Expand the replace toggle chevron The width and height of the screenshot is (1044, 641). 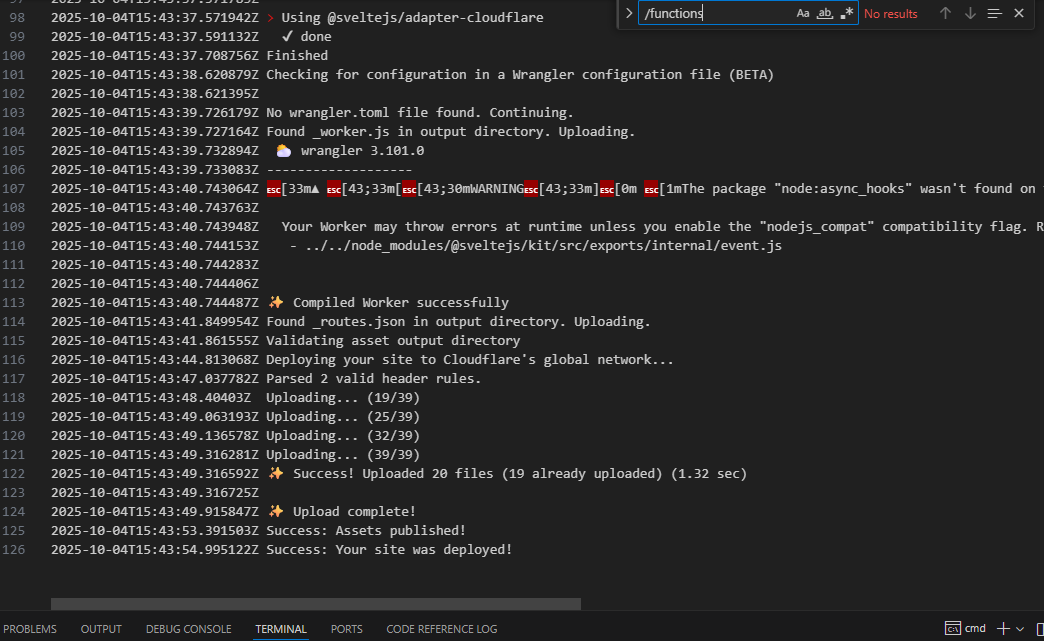click(x=628, y=13)
